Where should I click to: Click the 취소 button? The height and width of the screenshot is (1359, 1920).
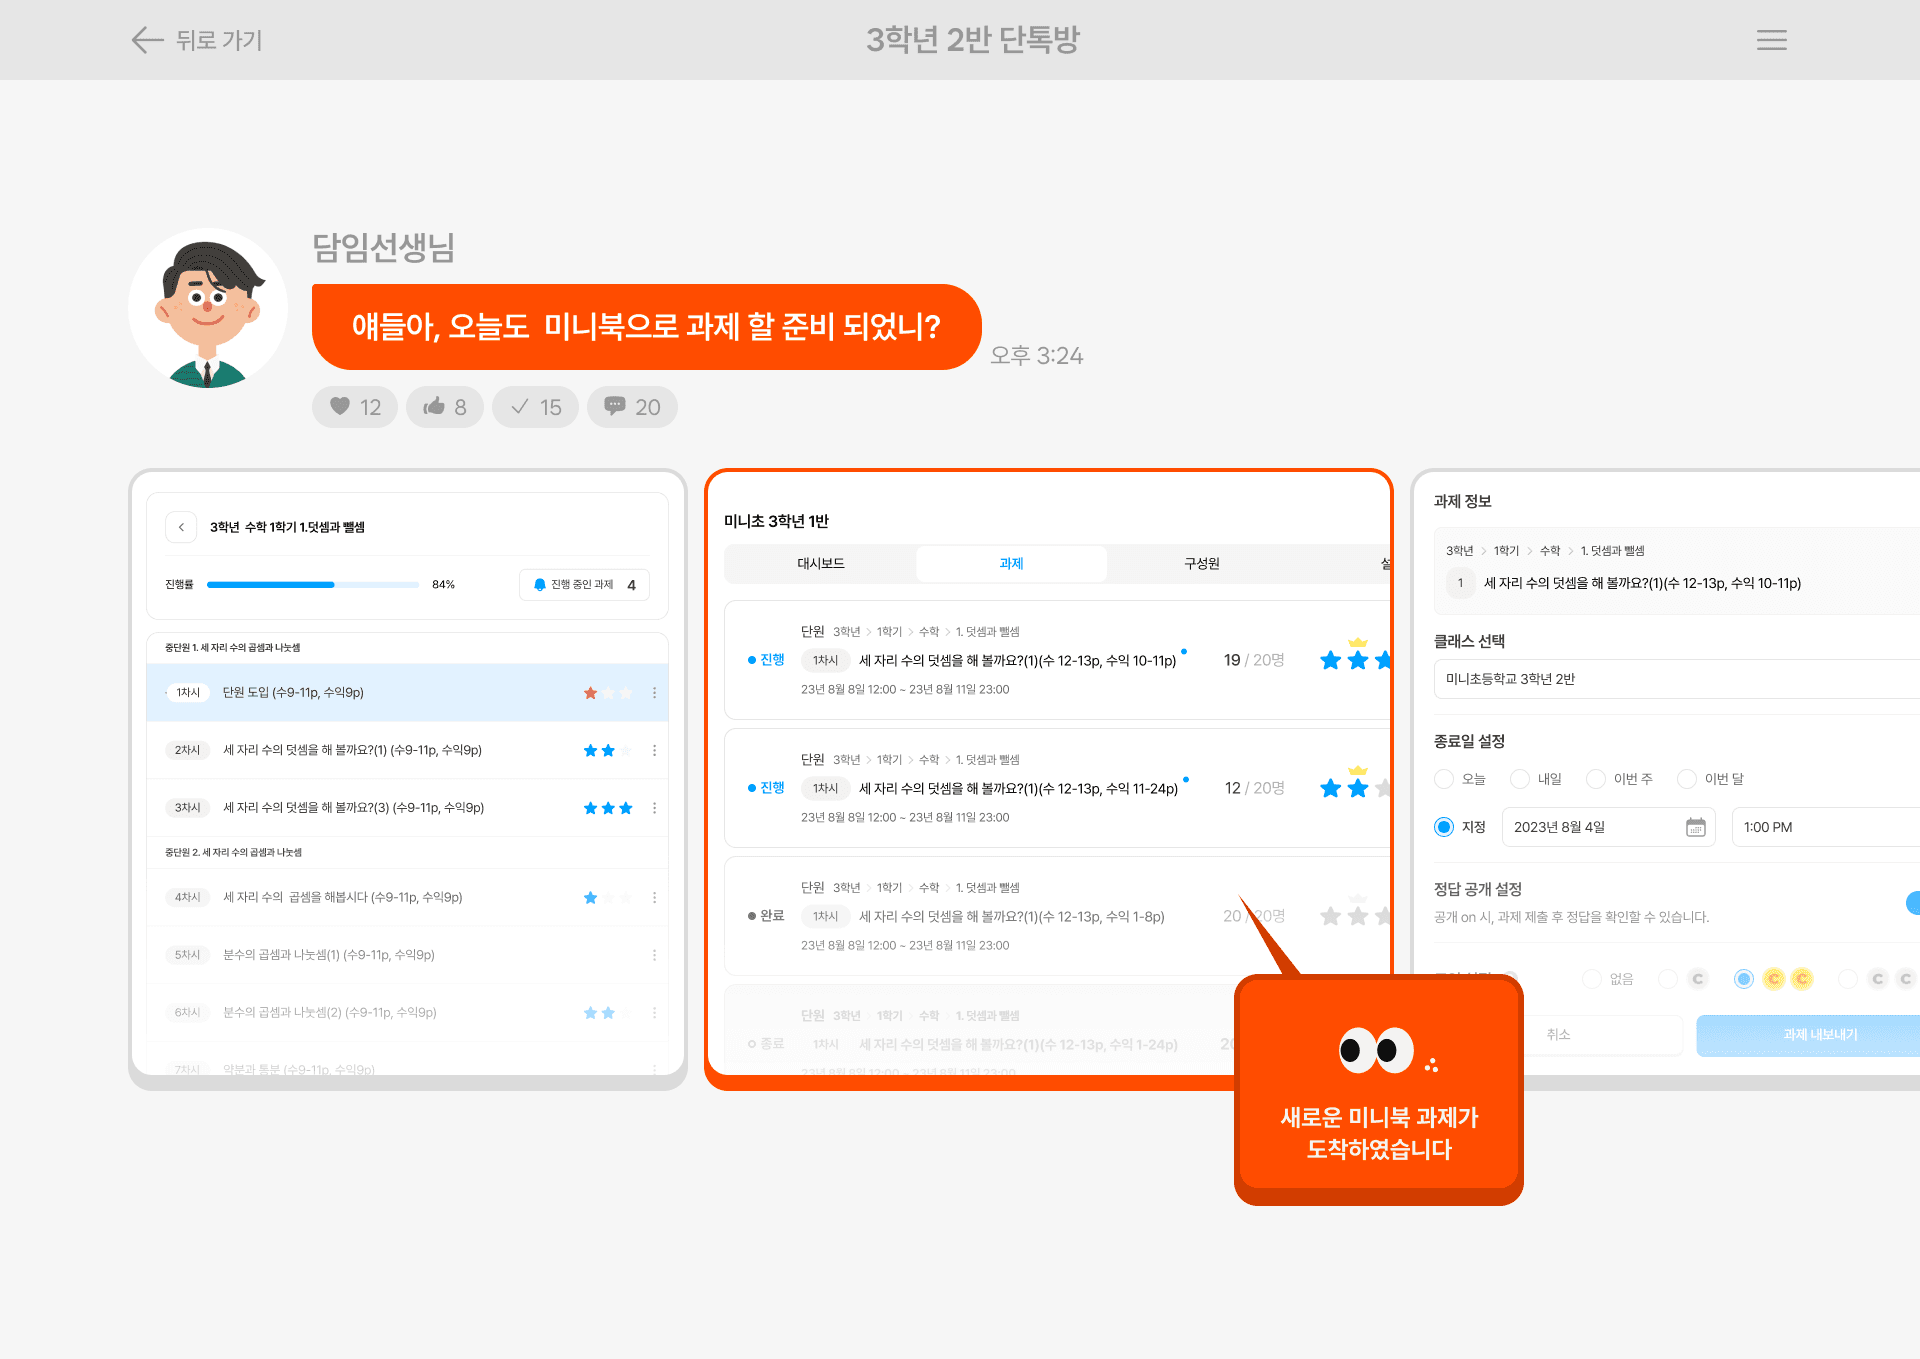[1558, 1035]
